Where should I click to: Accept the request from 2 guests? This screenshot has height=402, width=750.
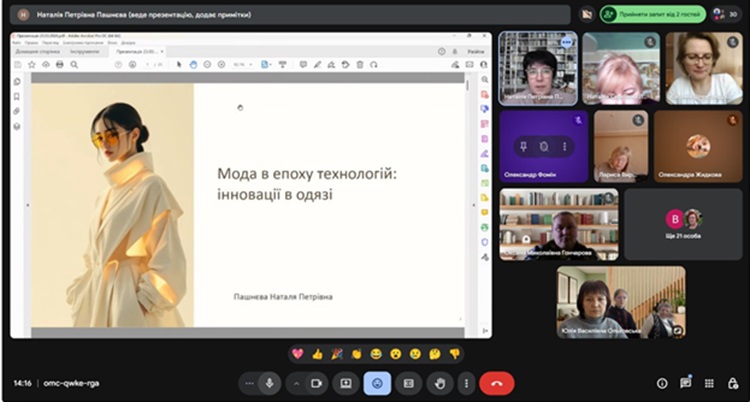(655, 14)
